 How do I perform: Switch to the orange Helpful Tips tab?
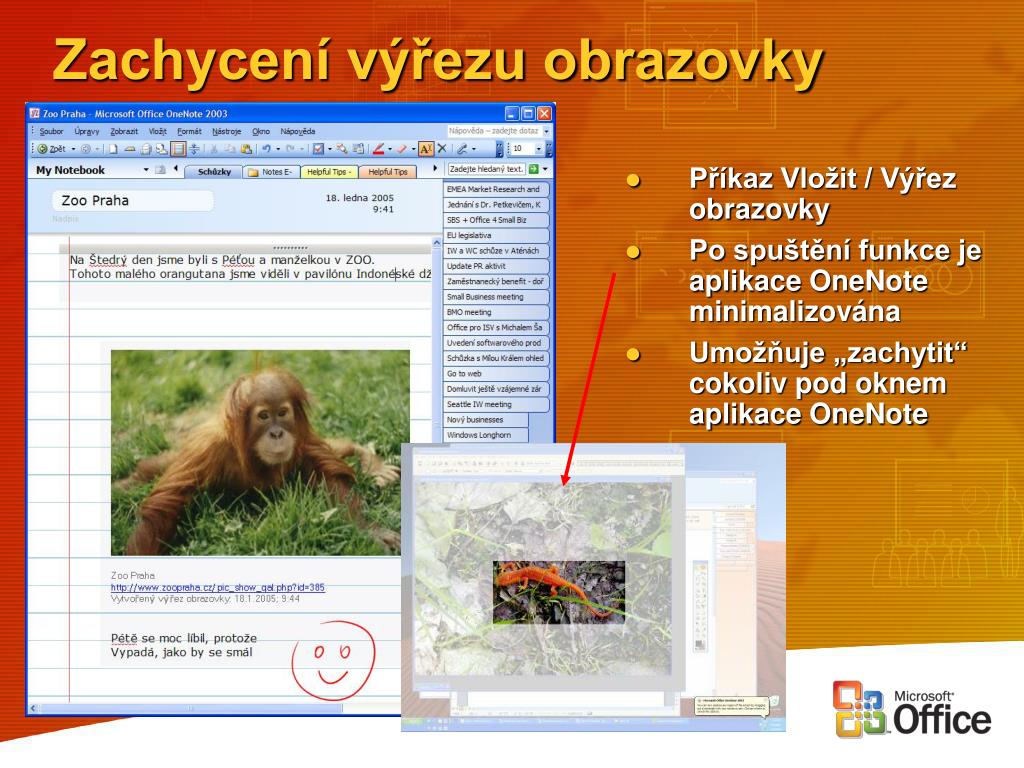click(x=387, y=172)
